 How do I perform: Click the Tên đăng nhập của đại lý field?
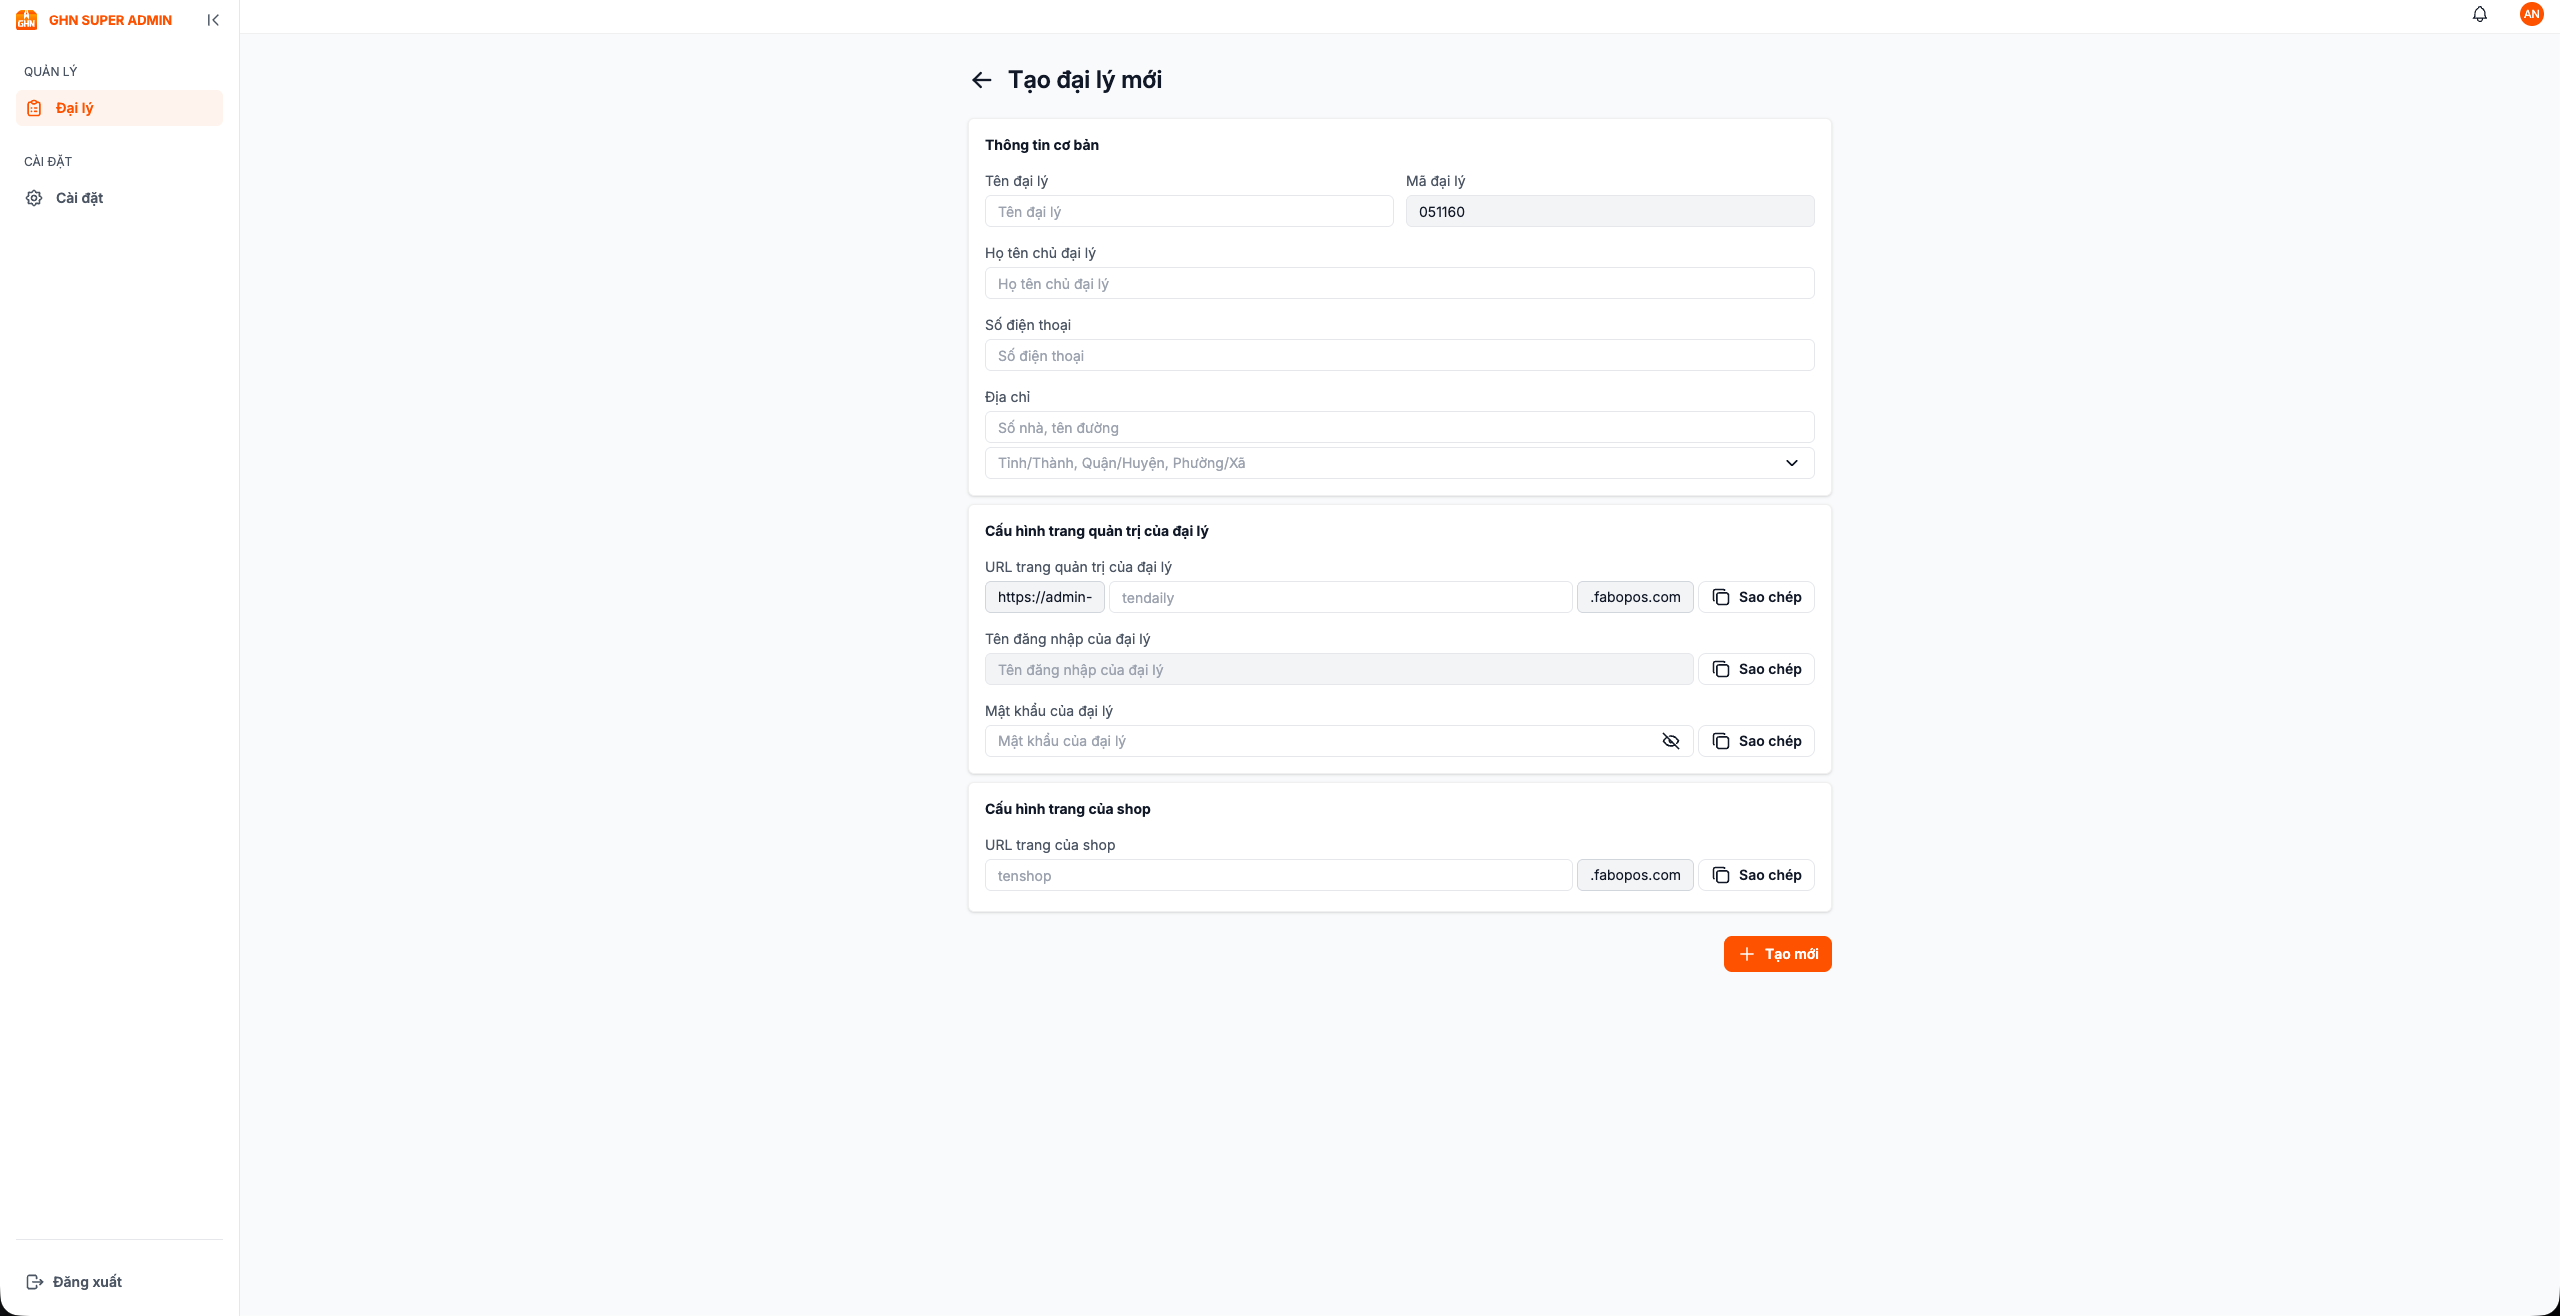click(x=1339, y=669)
